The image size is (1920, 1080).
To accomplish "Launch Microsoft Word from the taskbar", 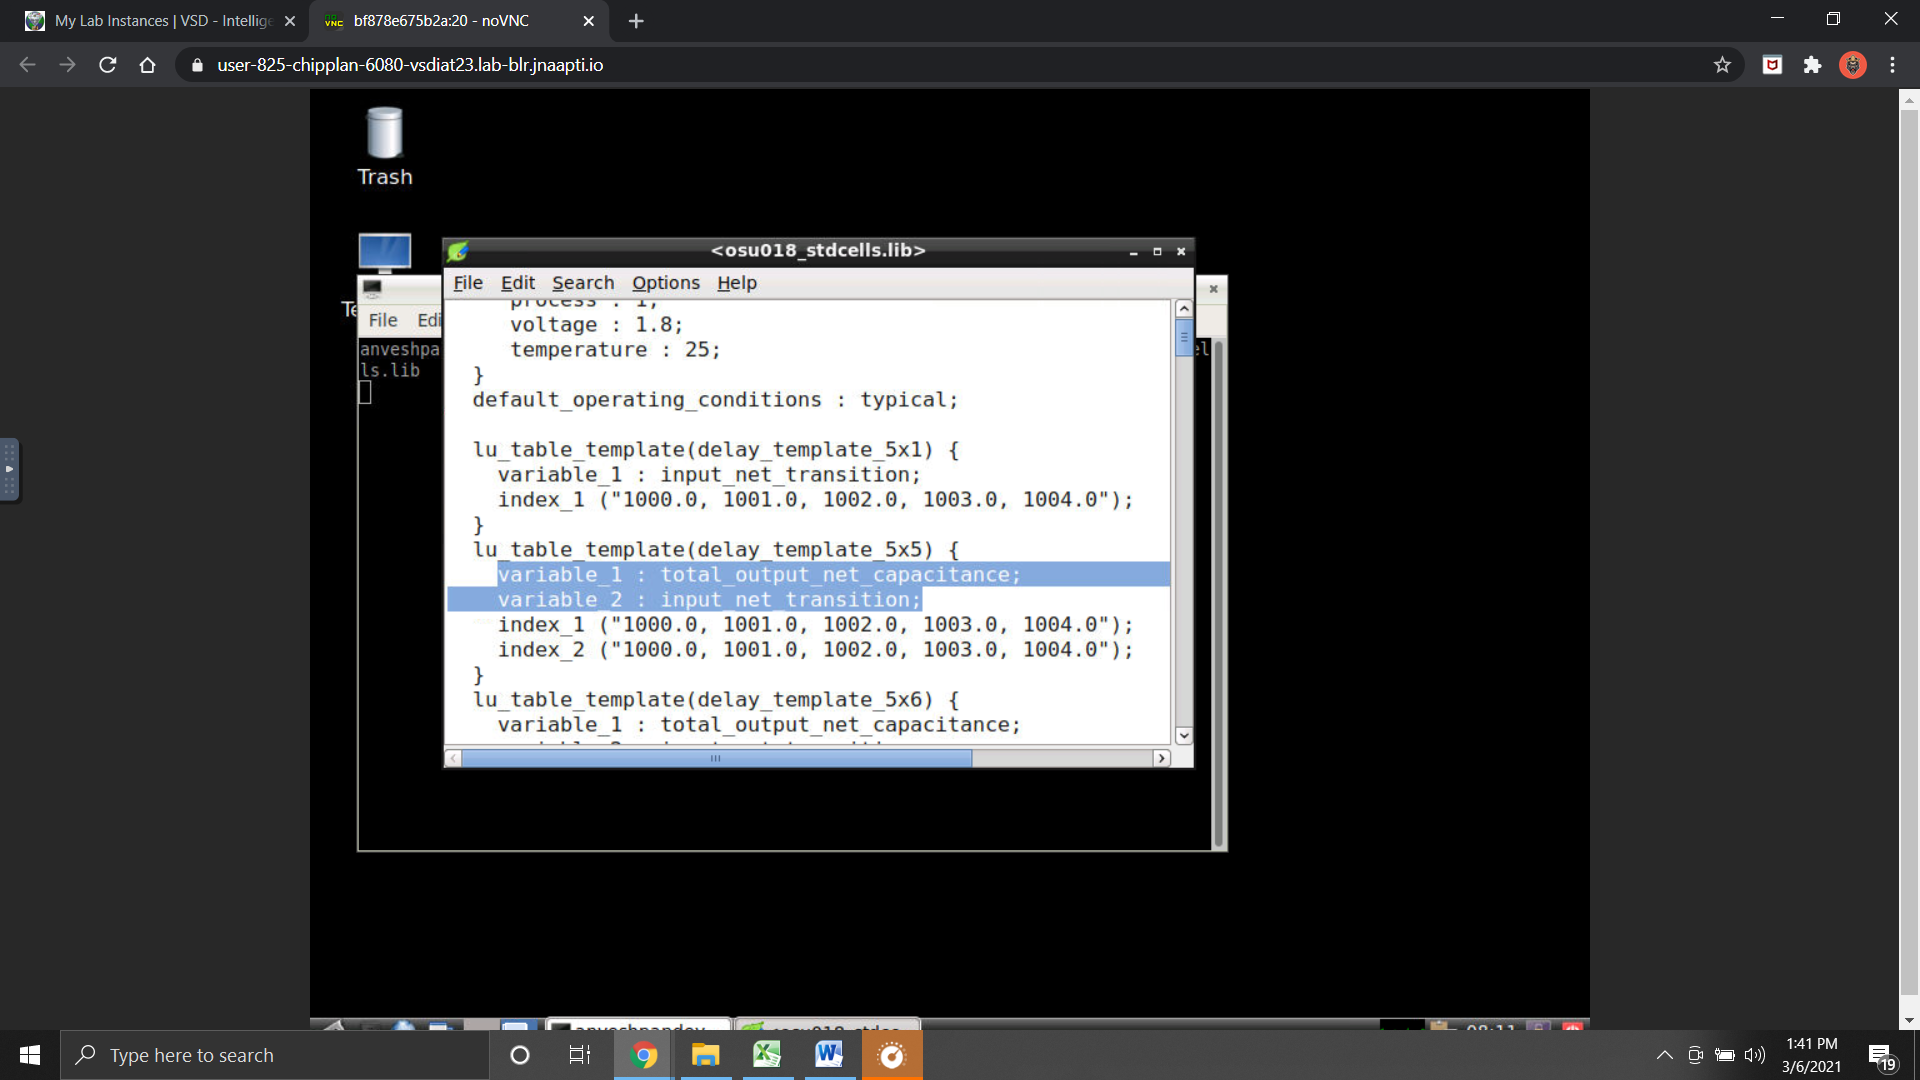I will [x=828, y=1055].
